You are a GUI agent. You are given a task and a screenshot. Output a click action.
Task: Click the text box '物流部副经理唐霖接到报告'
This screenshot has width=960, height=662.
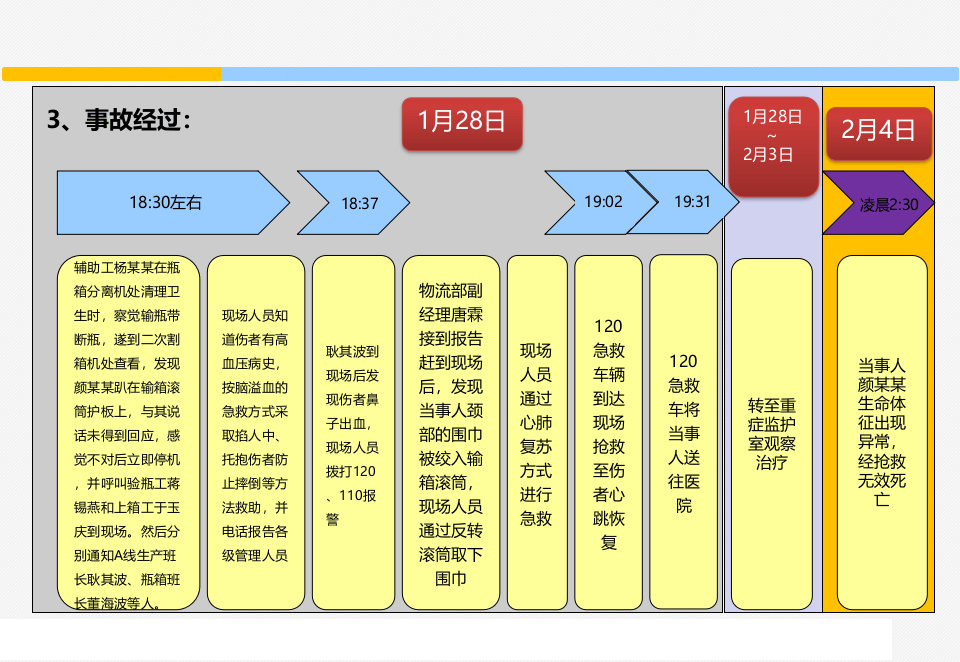(451, 432)
